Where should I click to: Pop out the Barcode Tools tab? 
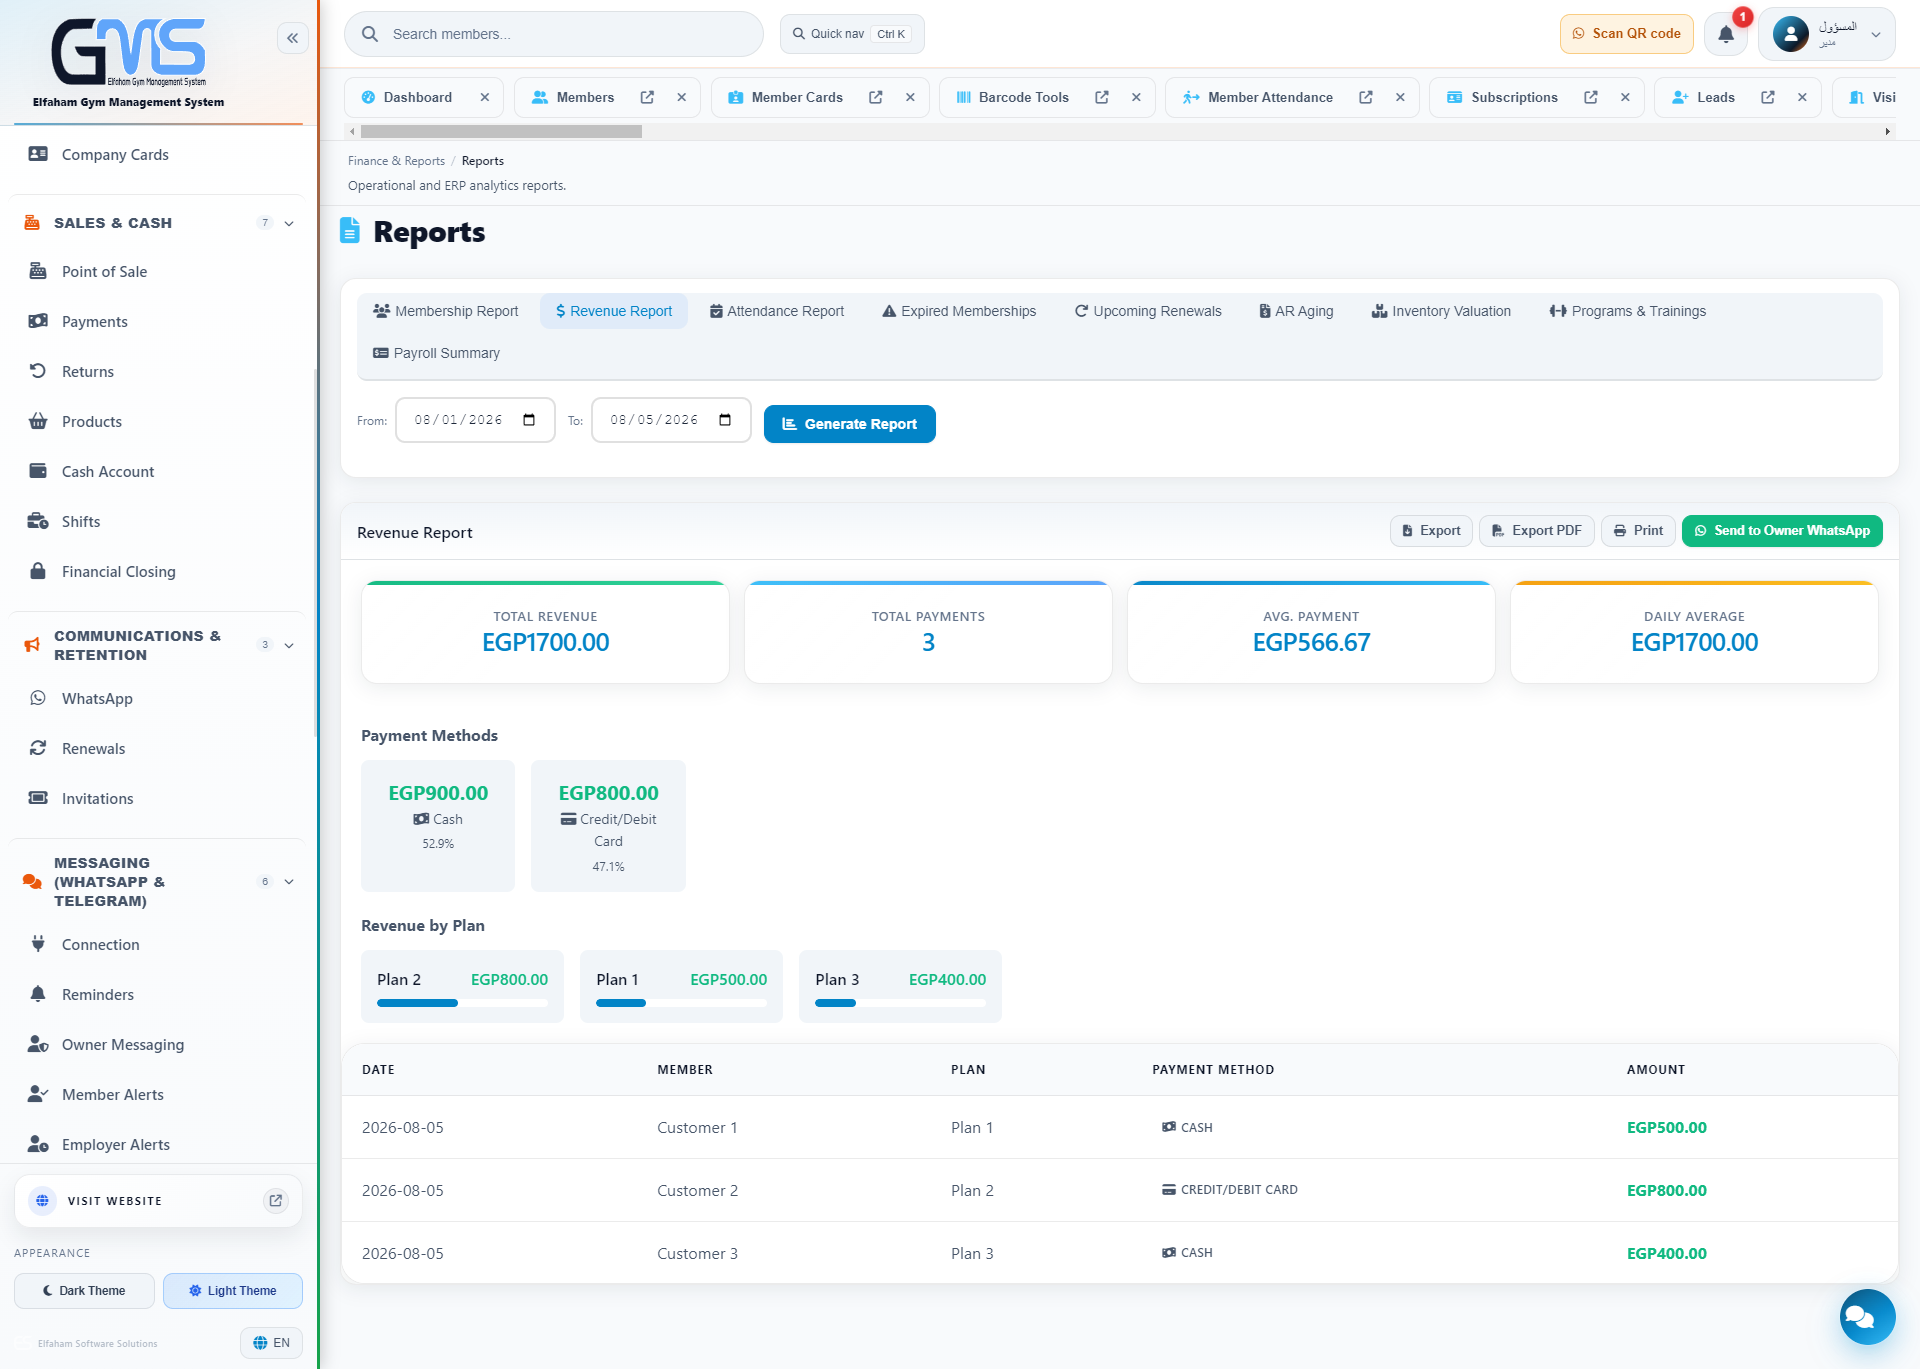(1101, 97)
